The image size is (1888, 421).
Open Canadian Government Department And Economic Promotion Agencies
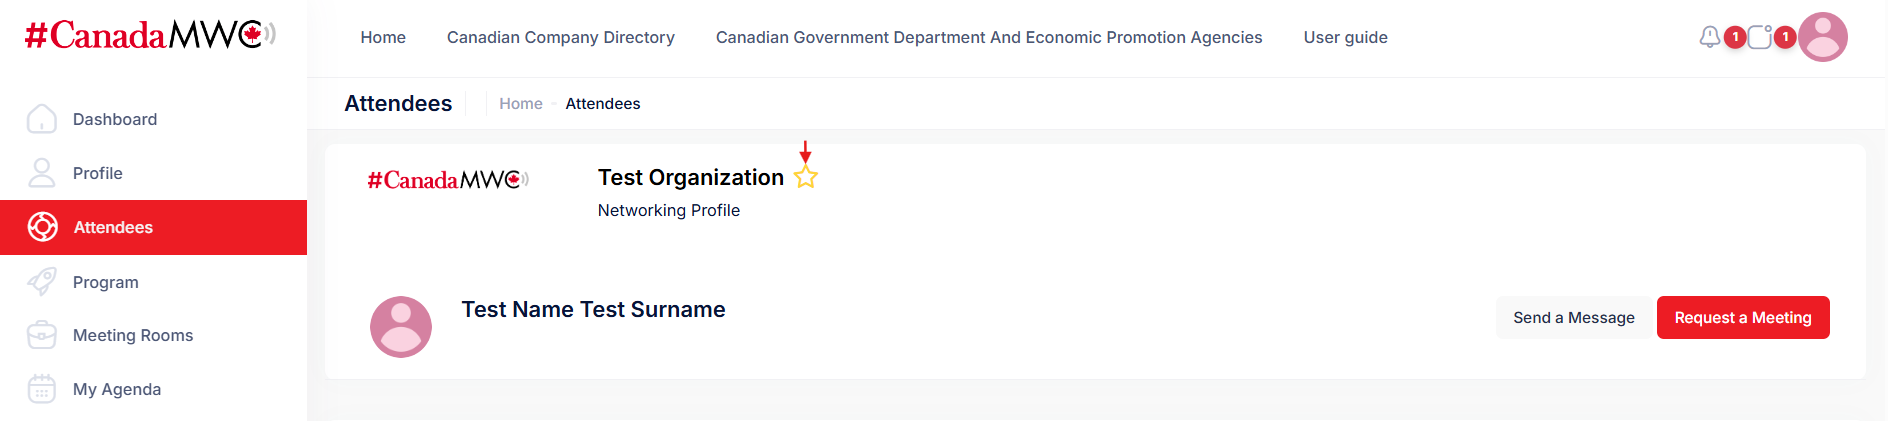pos(988,37)
